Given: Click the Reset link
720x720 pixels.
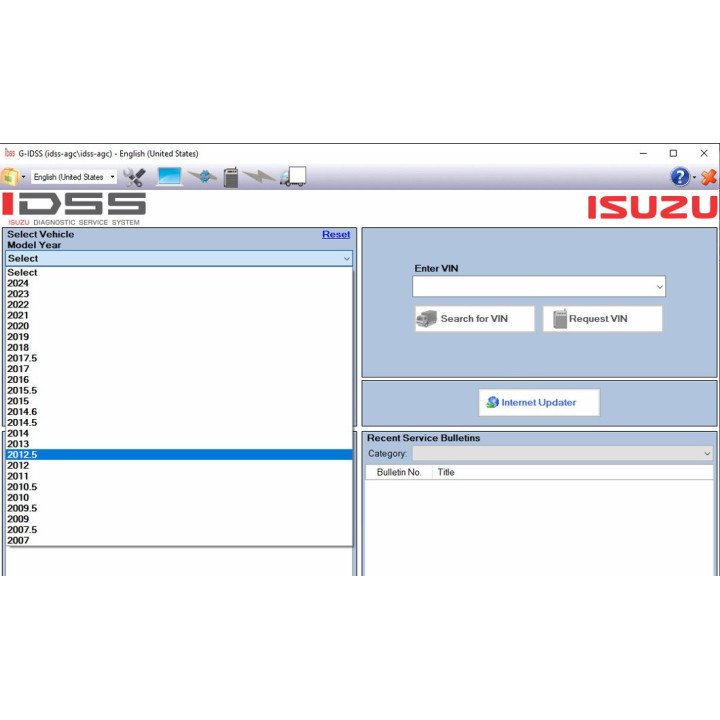Looking at the screenshot, I should [x=336, y=234].
